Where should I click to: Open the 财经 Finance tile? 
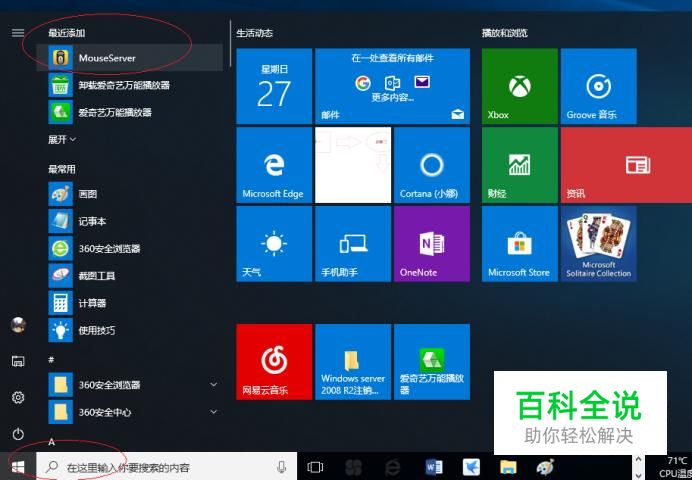point(520,165)
